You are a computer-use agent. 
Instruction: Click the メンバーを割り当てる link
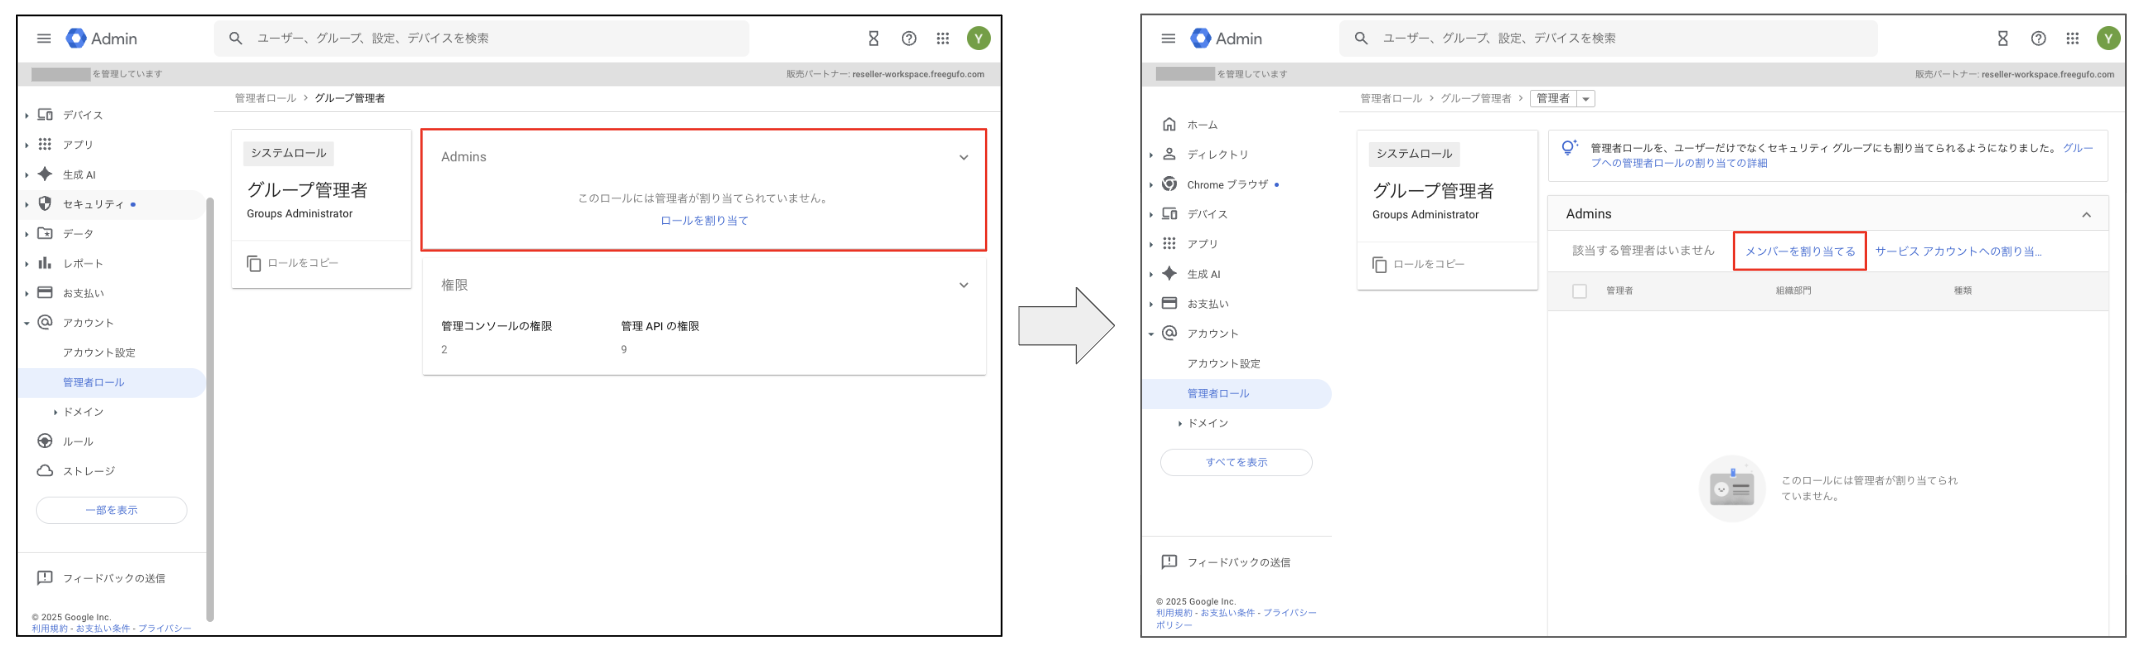pyautogui.click(x=1799, y=252)
